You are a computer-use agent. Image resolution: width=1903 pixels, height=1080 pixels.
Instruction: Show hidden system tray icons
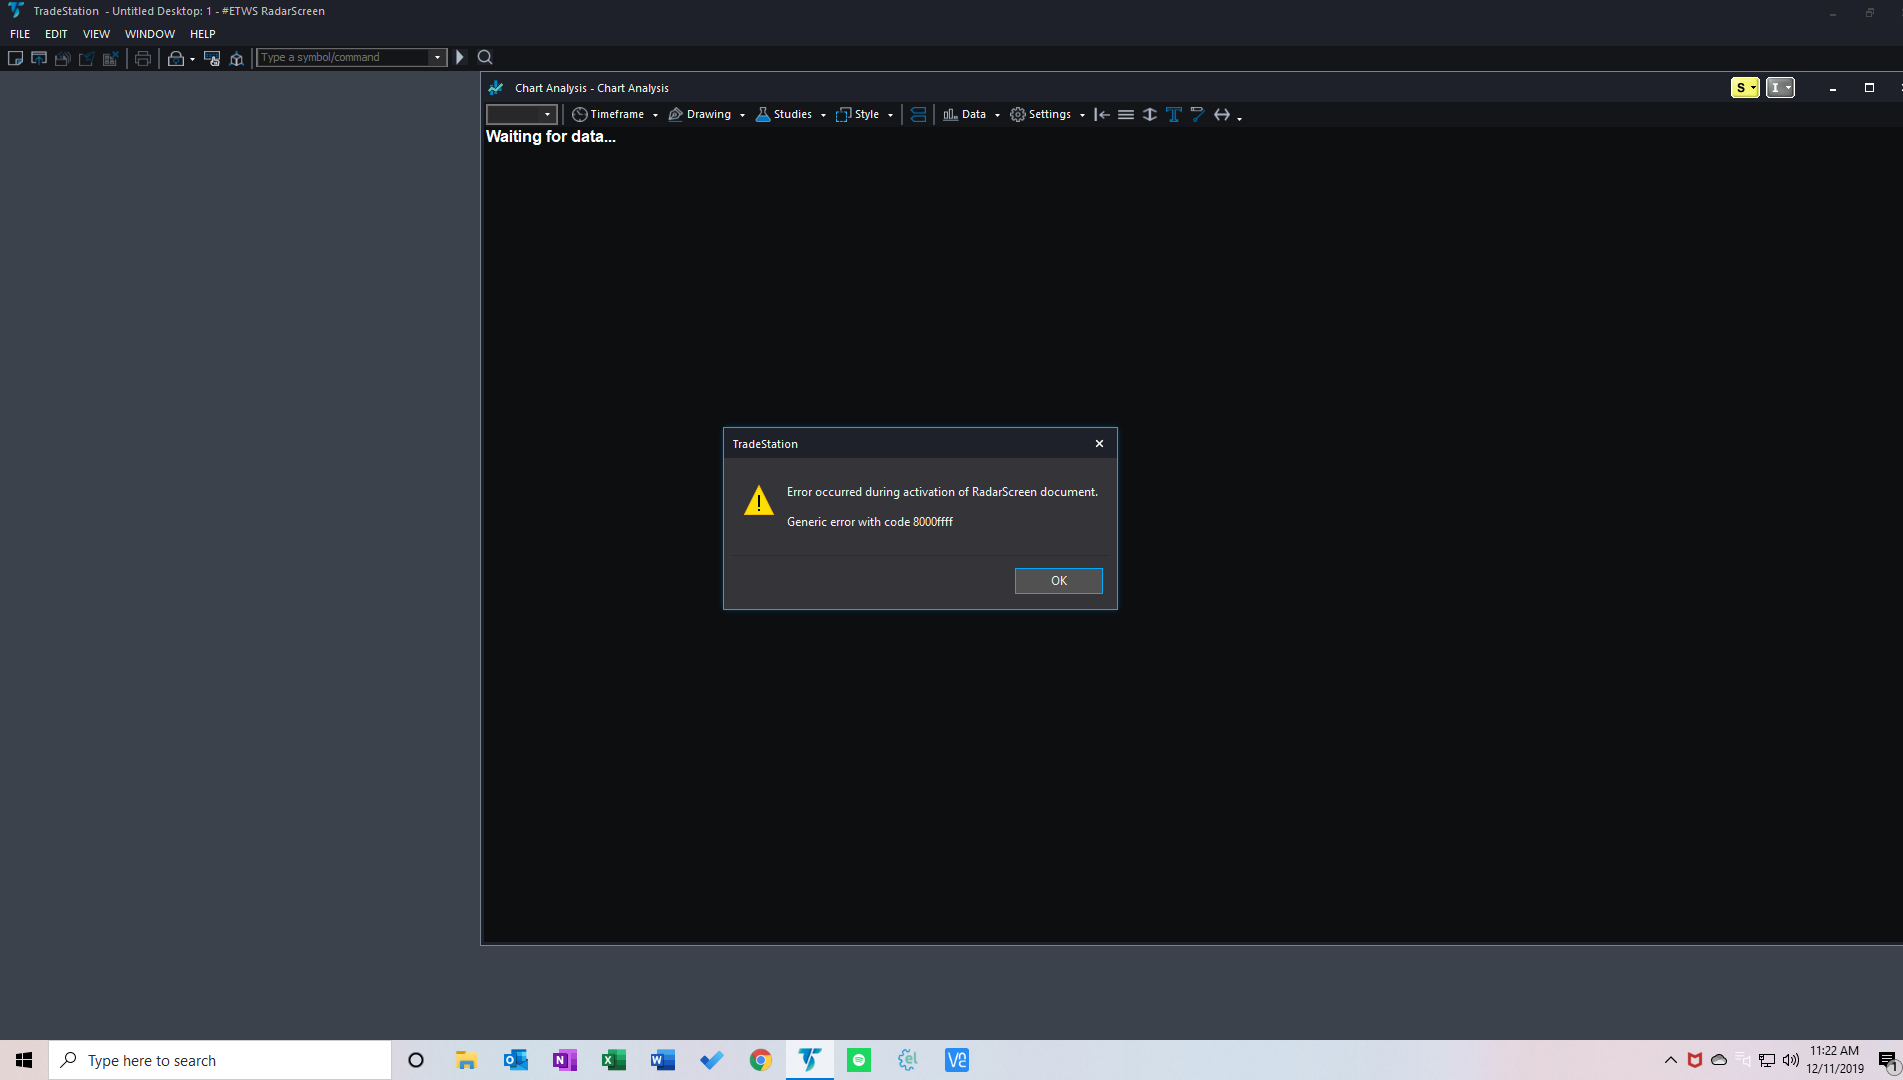[1671, 1060]
